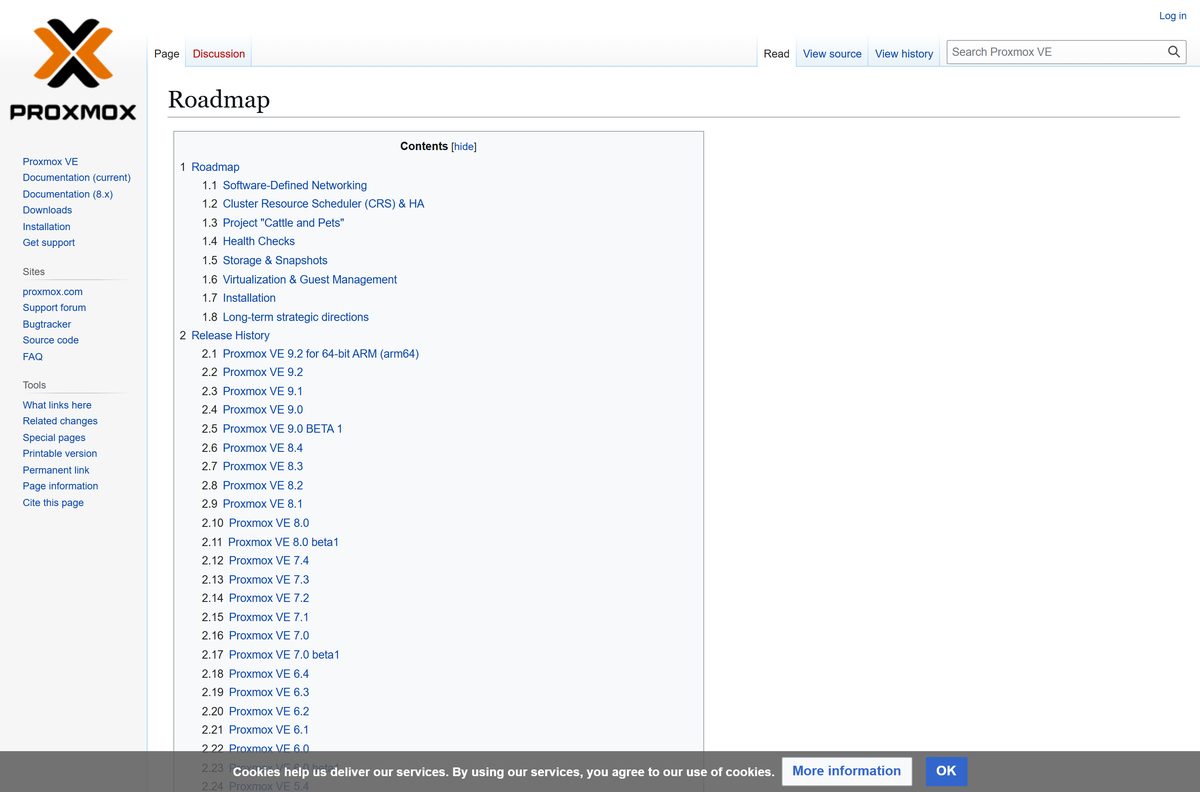The width and height of the screenshot is (1200, 792).
Task: Open Related changes tool
Action: 60,421
